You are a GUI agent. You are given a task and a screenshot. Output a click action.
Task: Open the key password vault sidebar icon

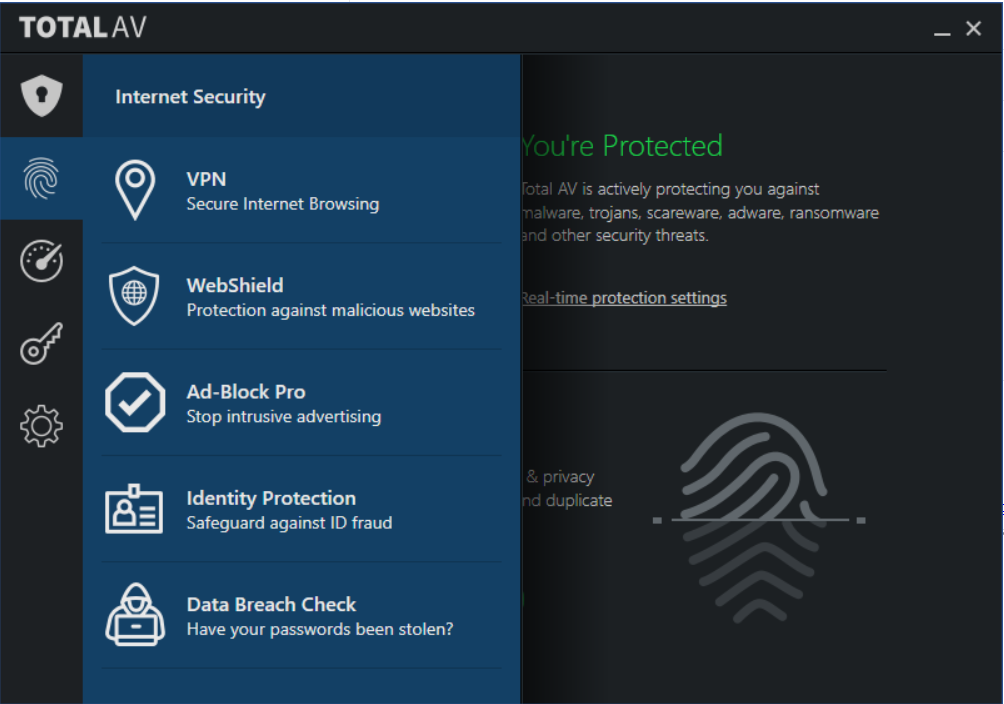[x=42, y=343]
